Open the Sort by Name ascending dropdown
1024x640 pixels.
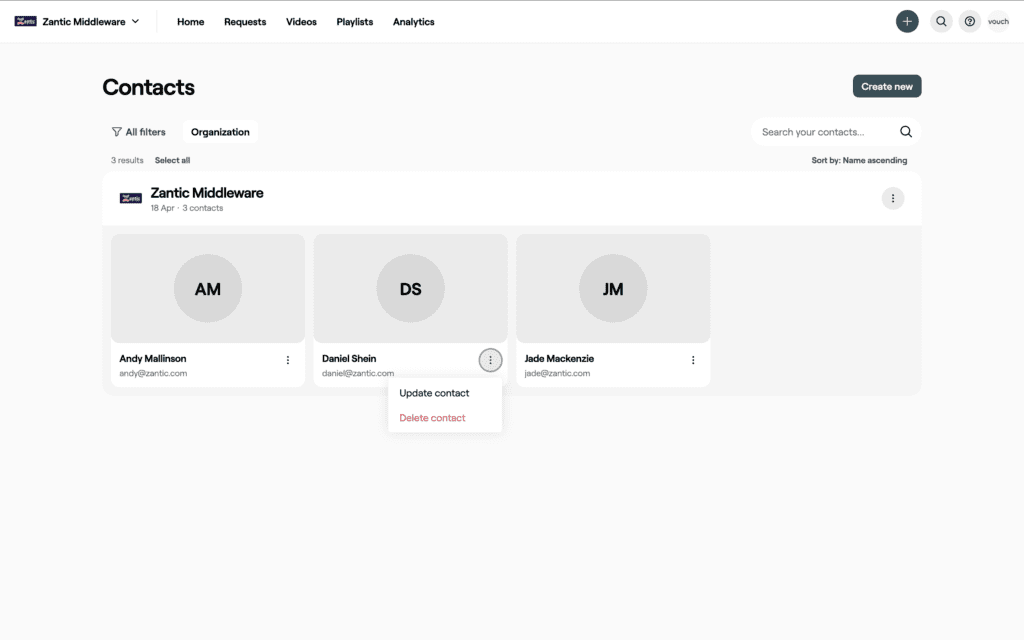coord(859,160)
